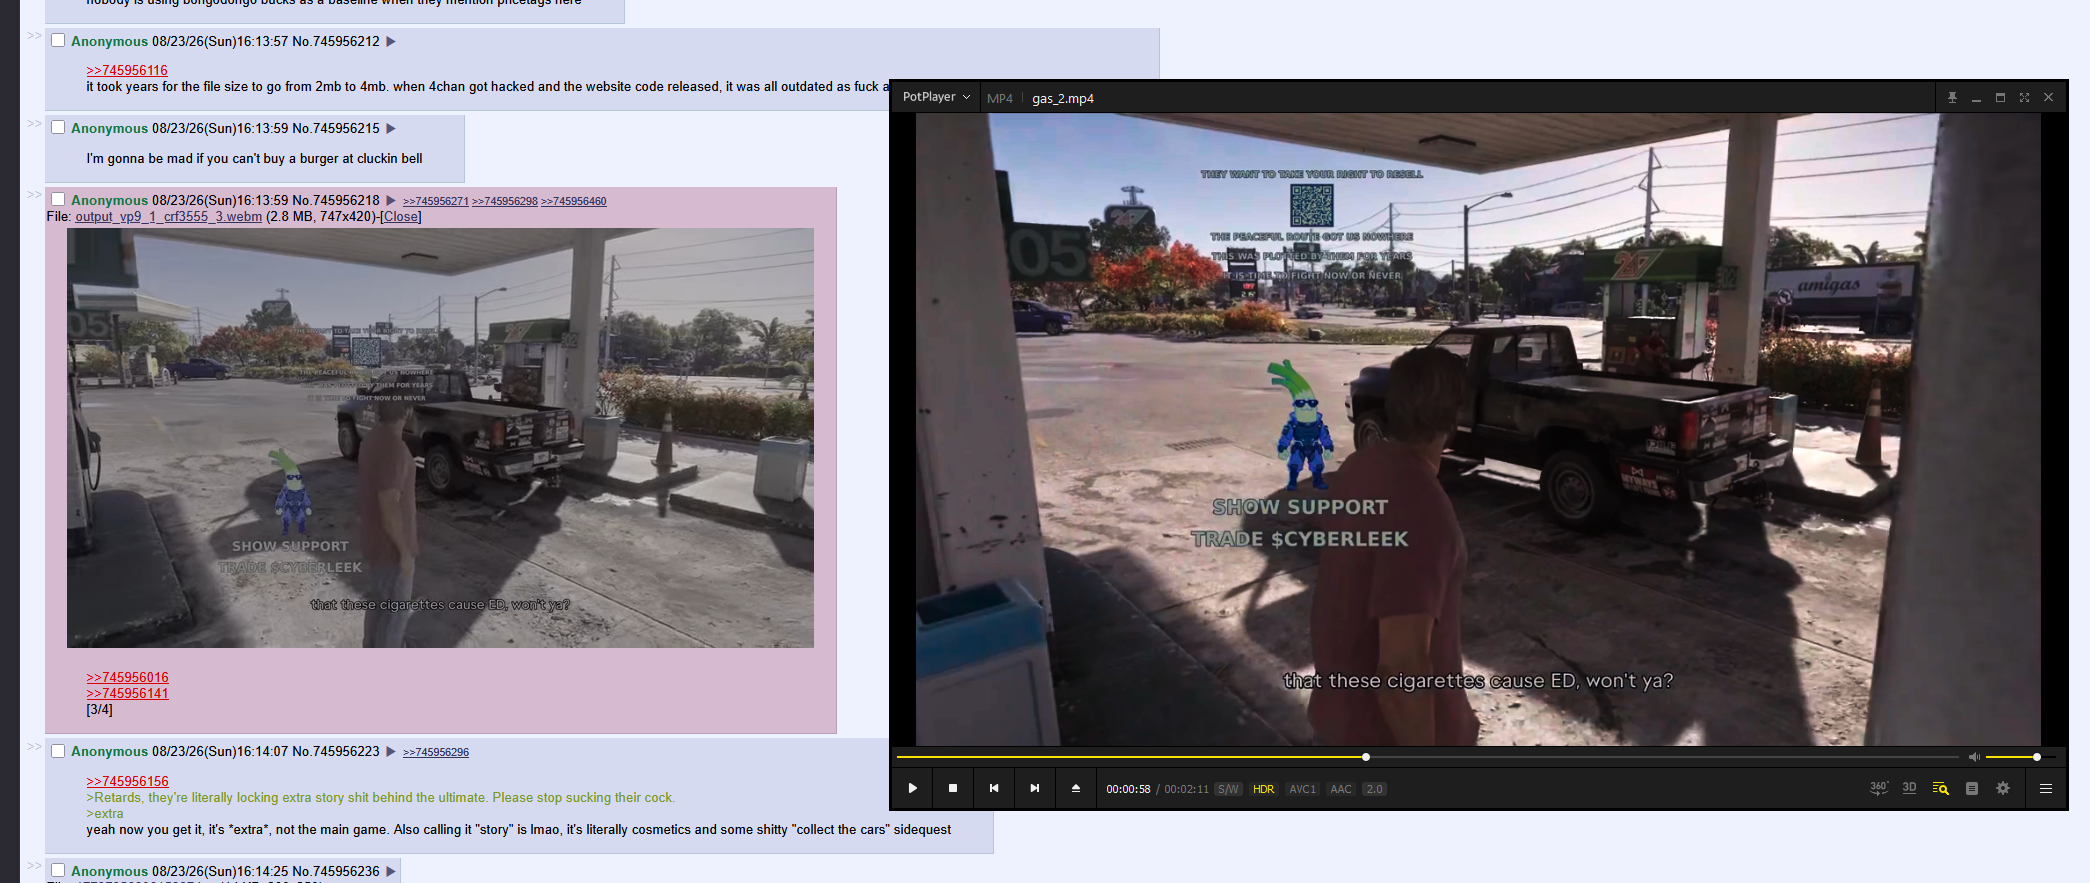This screenshot has width=2090, height=883.
Task: Click the gas_2.mp4 title text
Action: tap(1063, 98)
